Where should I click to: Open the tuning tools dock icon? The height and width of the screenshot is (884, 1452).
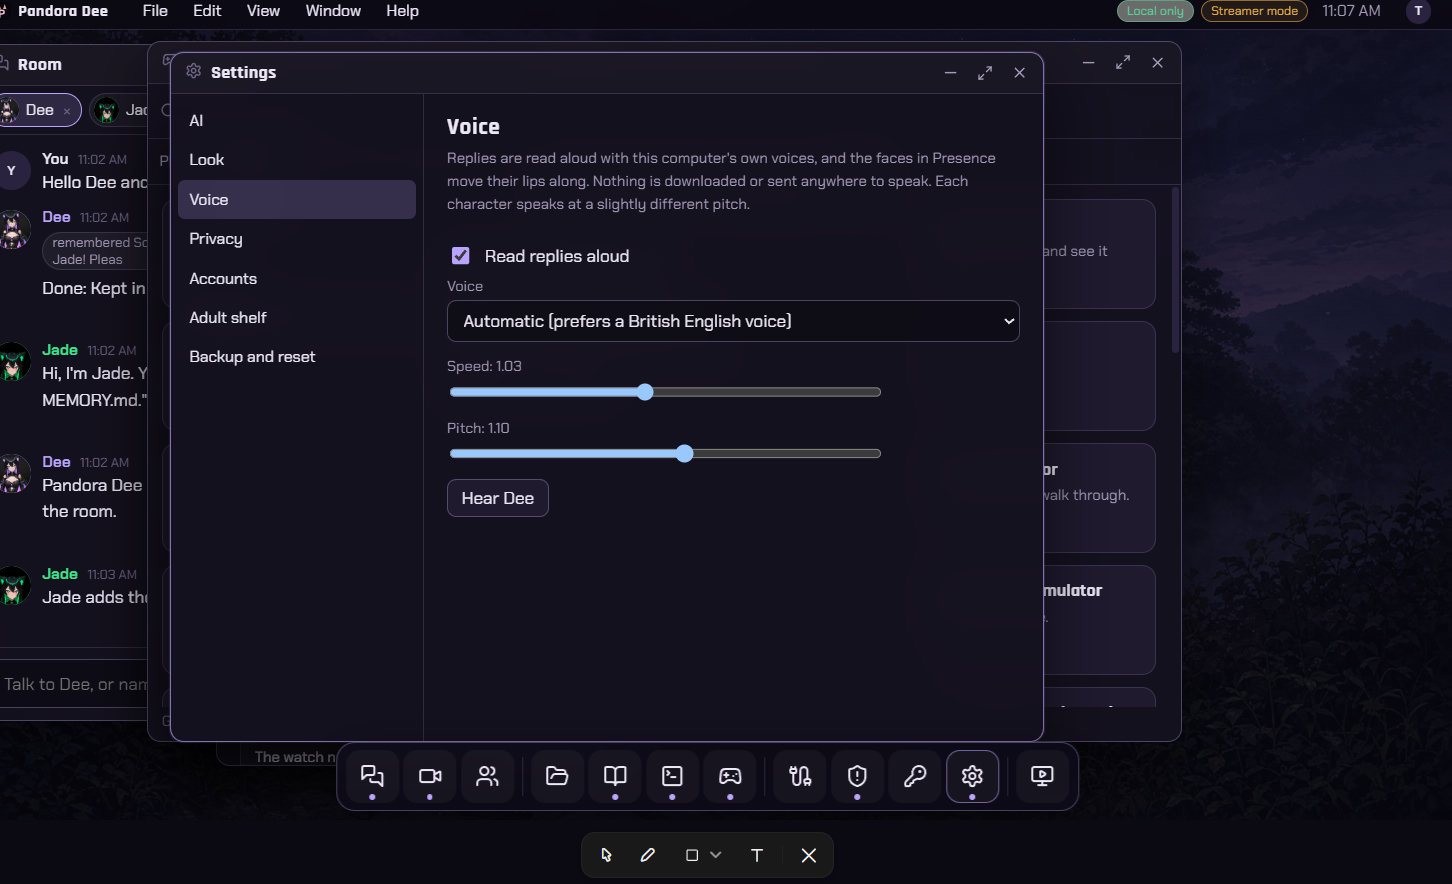(800, 776)
